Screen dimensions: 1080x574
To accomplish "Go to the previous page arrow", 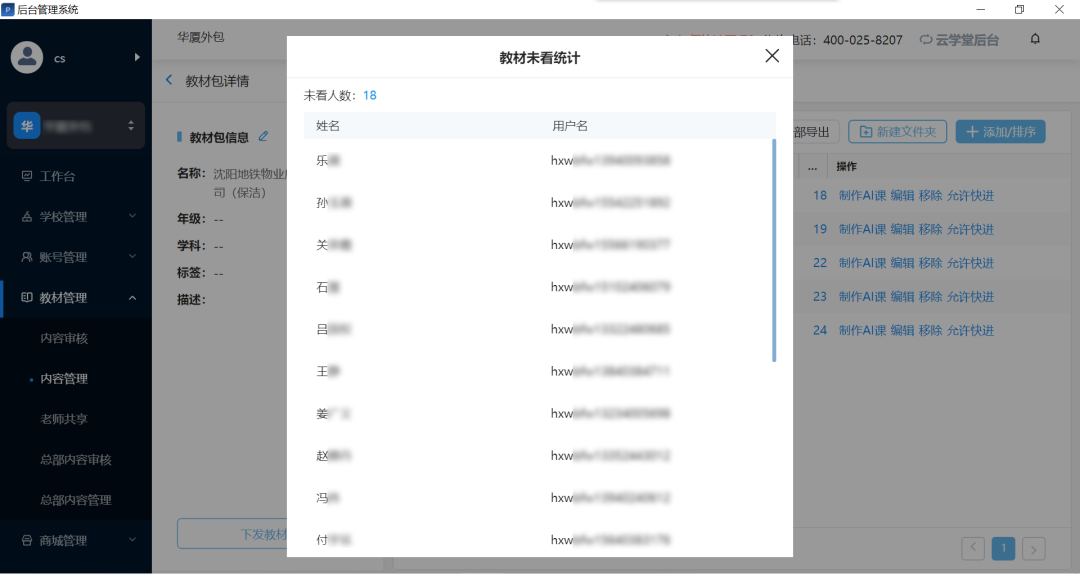I will coord(973,549).
